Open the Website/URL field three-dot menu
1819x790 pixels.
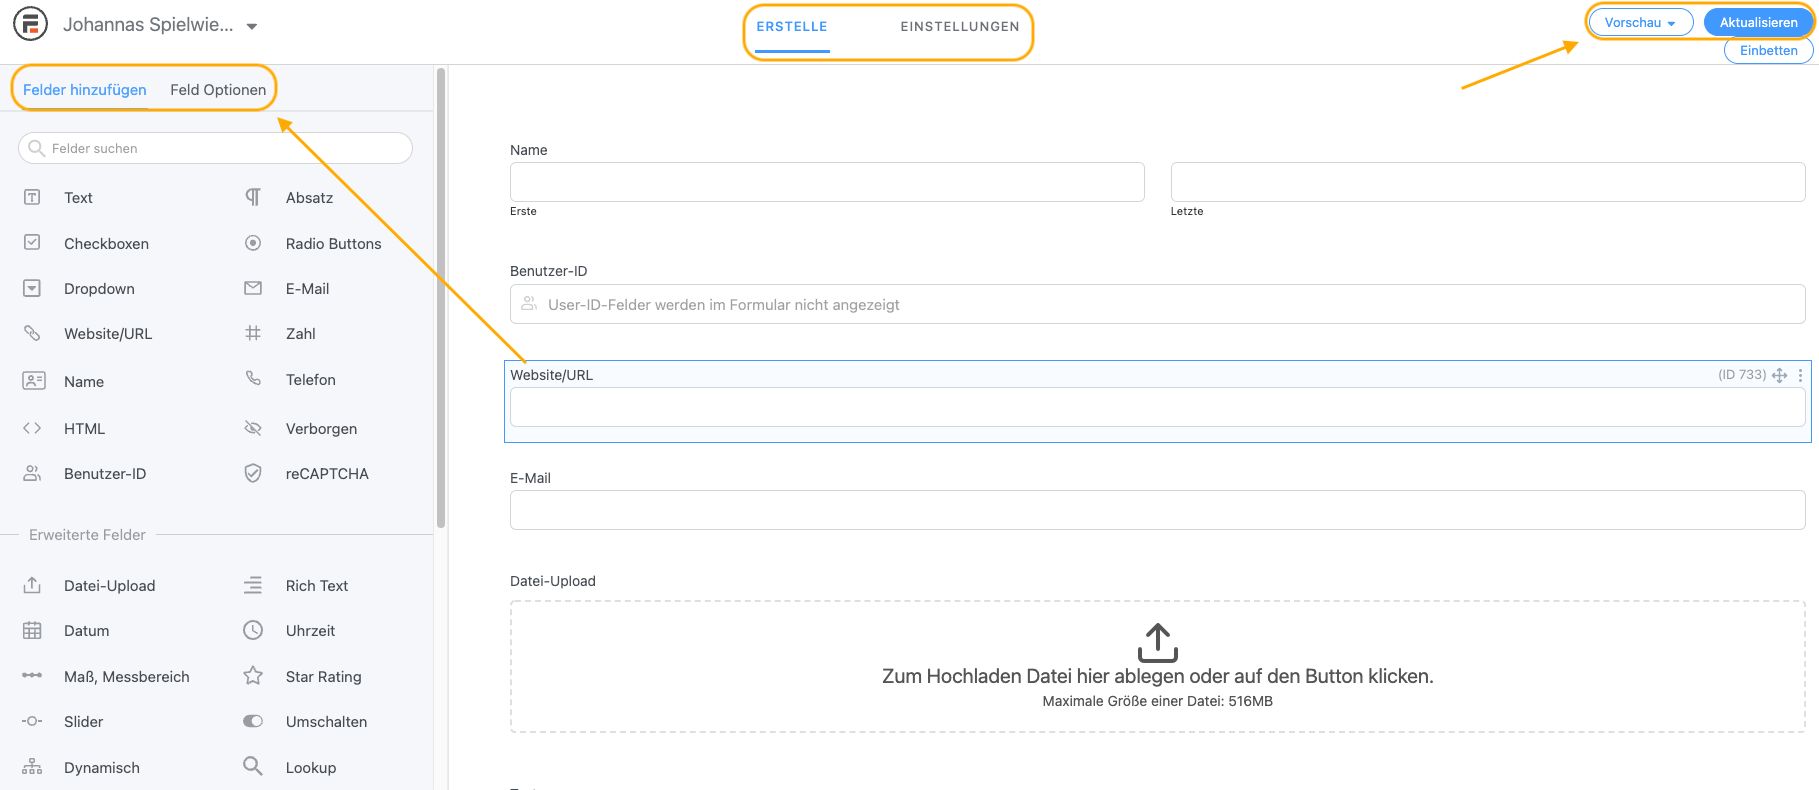[1800, 376]
